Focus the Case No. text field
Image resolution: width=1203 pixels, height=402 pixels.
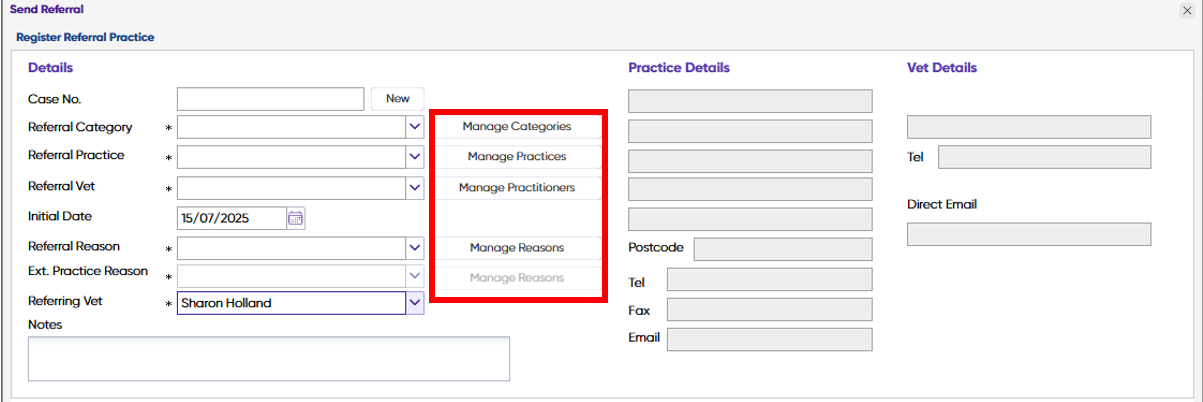click(x=271, y=99)
